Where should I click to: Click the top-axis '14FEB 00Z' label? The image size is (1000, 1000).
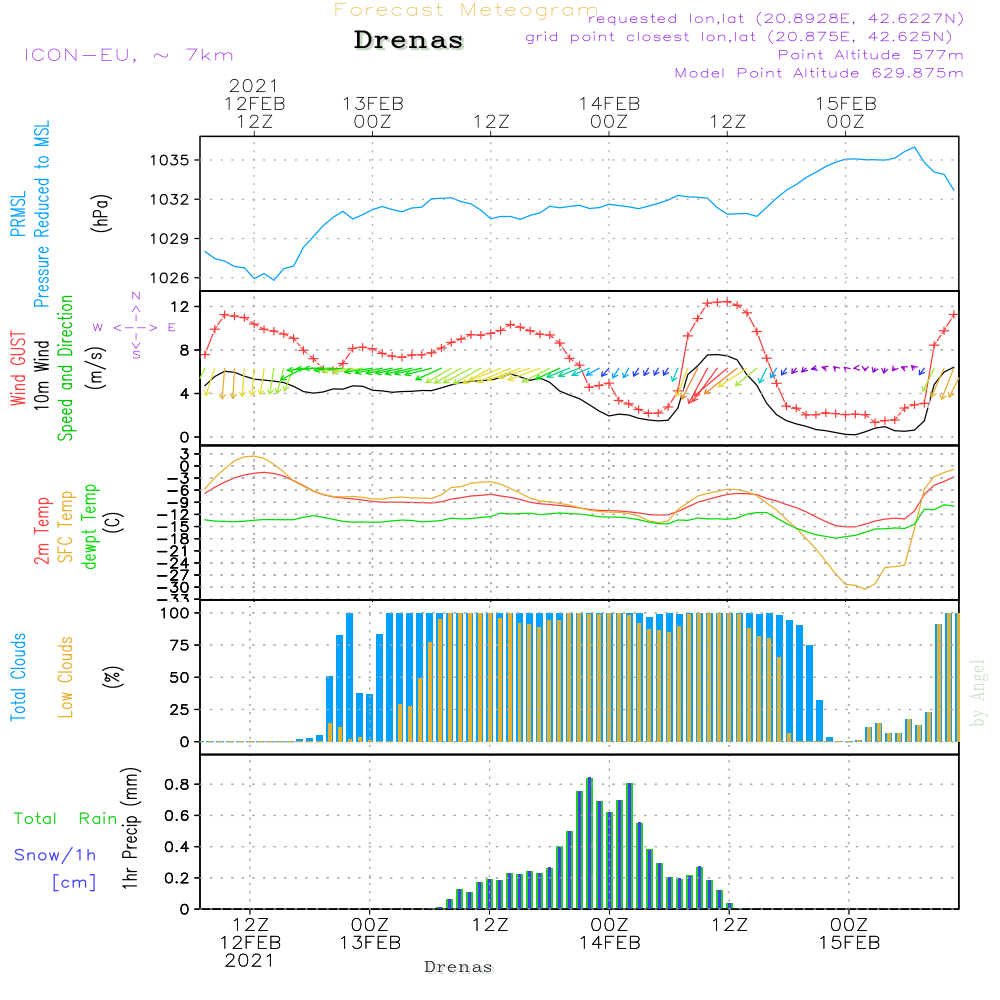[609, 112]
